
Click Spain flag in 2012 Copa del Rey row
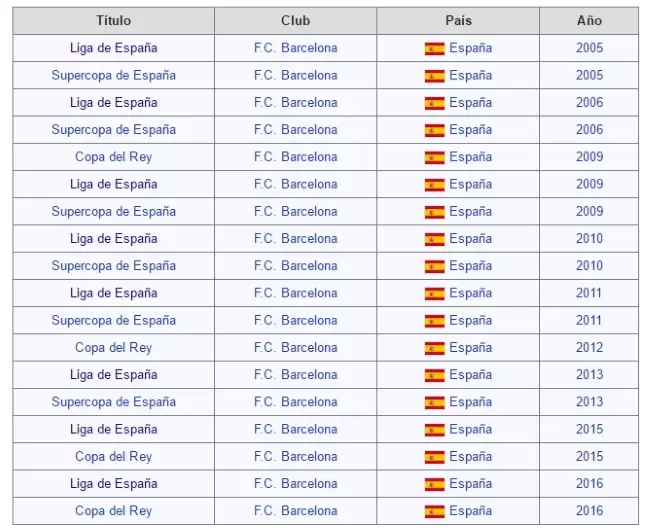(x=434, y=348)
